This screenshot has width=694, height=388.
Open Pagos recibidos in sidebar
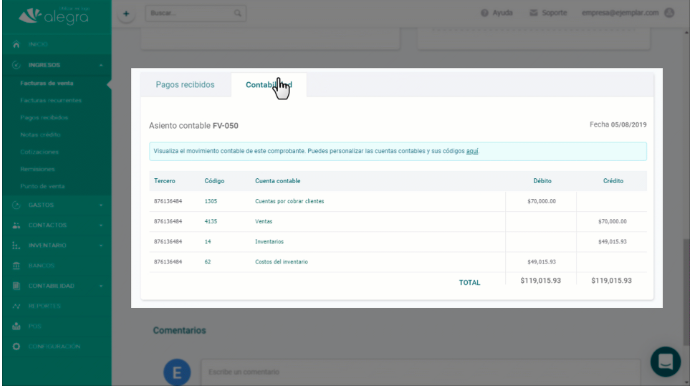click(44, 118)
